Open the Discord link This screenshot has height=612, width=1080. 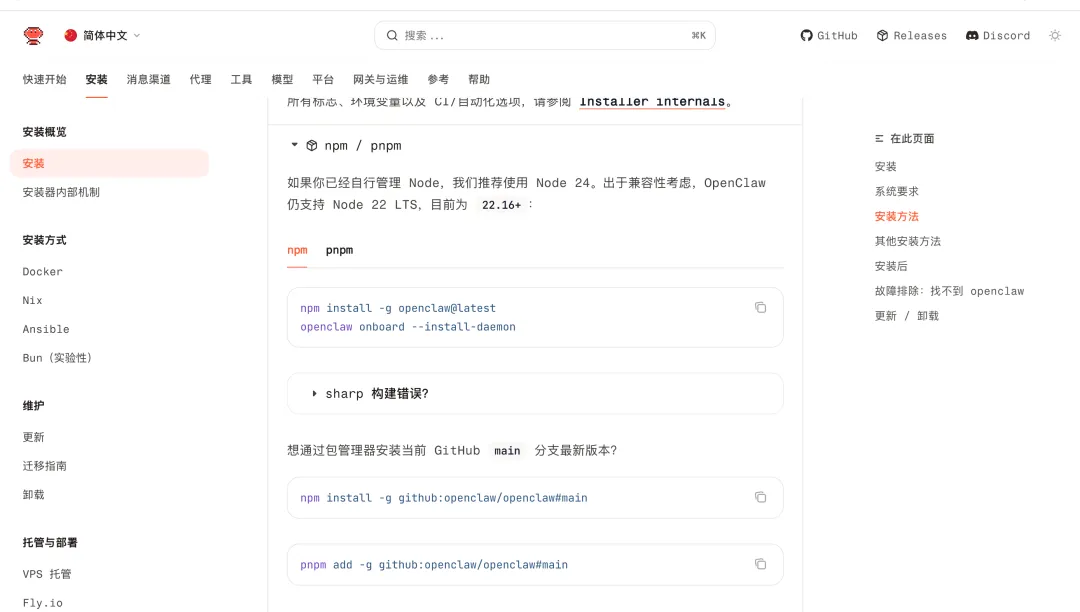(998, 35)
